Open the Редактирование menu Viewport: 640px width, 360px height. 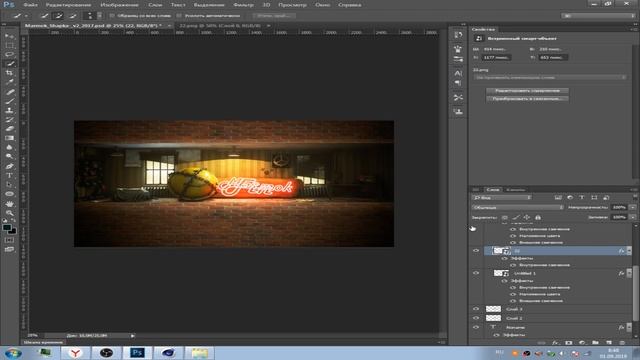[x=68, y=5]
